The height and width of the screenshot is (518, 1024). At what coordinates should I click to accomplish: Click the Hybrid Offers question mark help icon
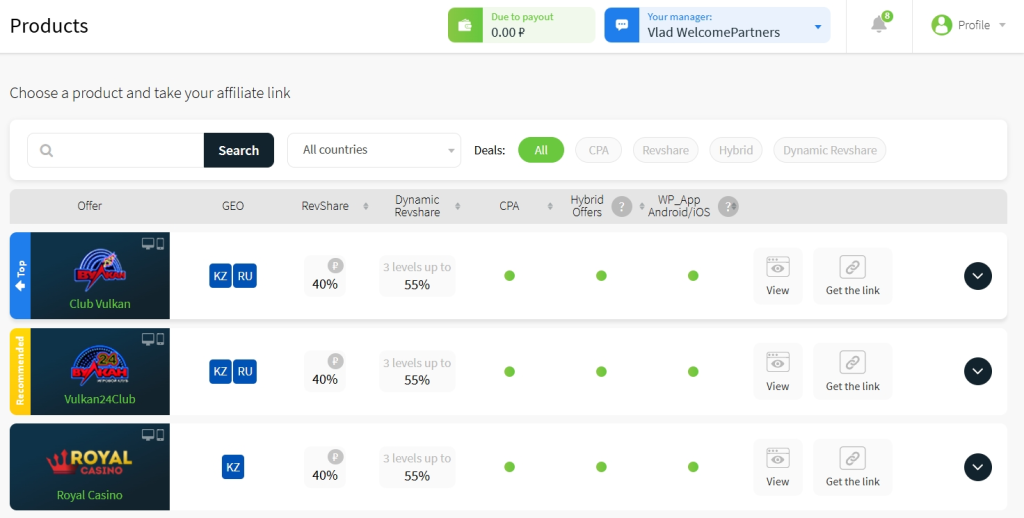621,206
